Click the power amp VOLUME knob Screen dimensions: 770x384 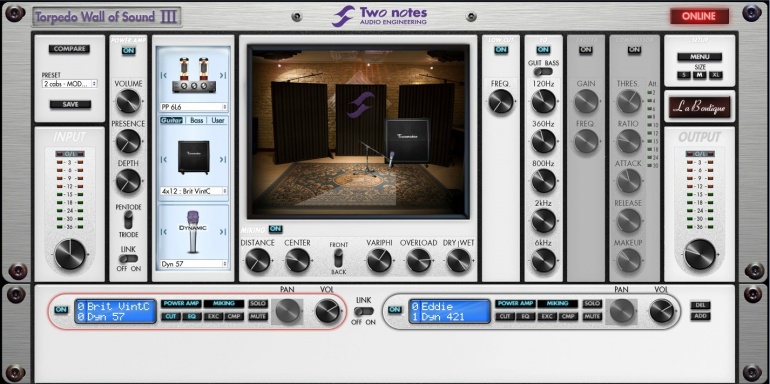(128, 102)
